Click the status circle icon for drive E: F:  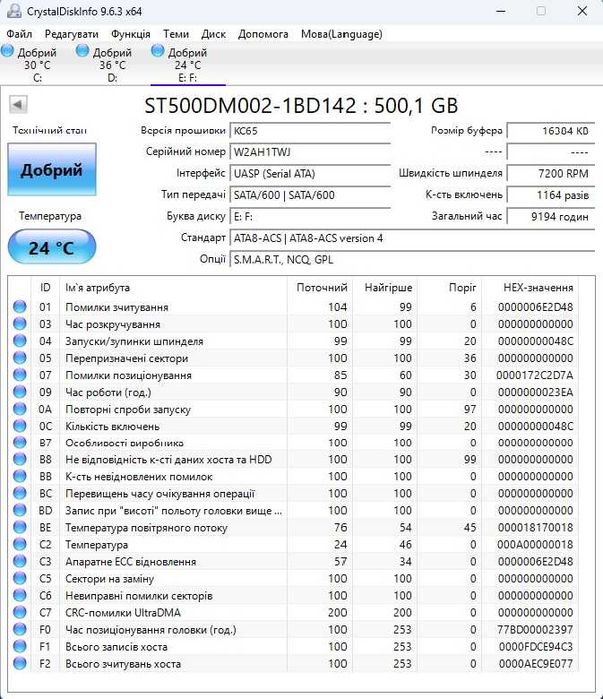tap(157, 51)
